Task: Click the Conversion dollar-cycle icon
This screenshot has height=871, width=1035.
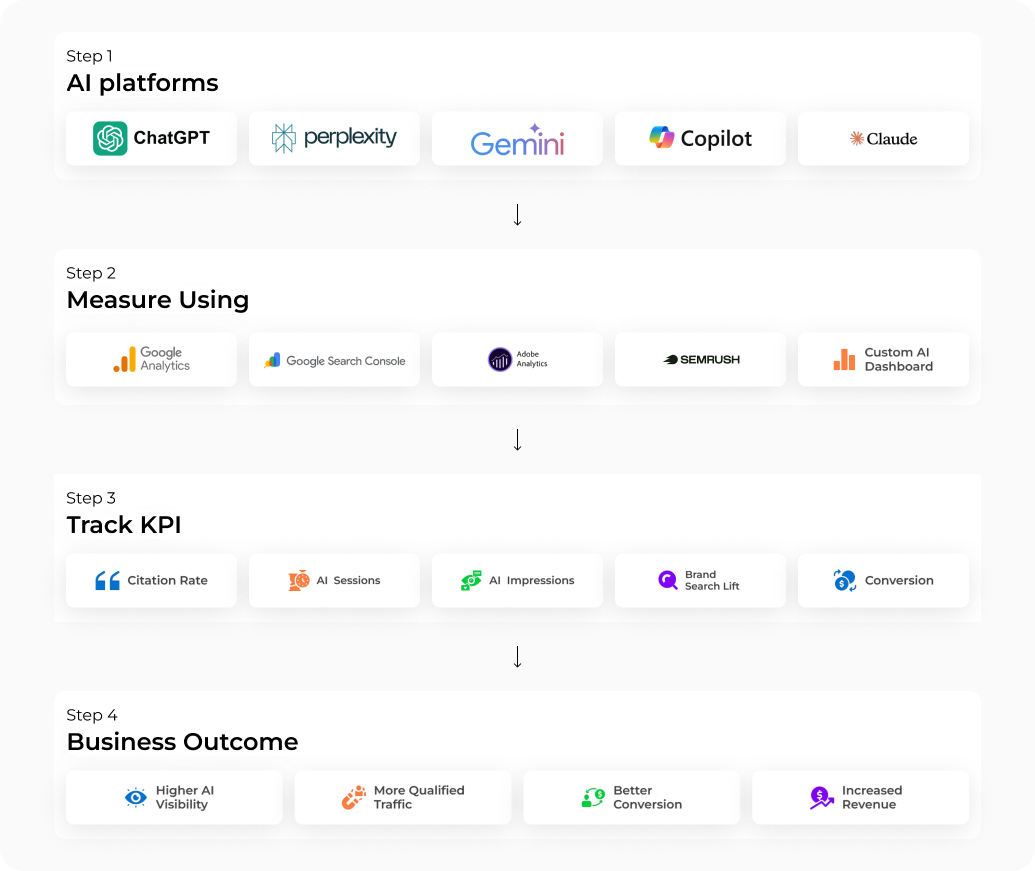Action: tap(844, 581)
